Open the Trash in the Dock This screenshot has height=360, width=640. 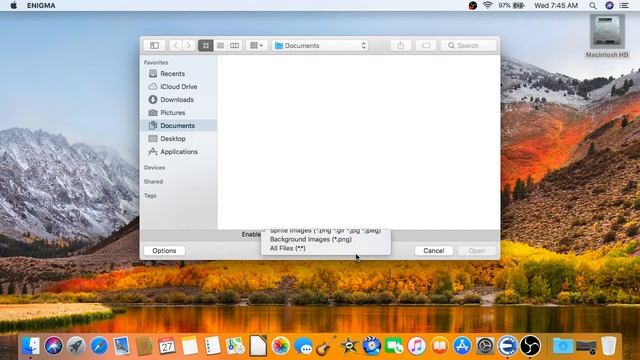(x=609, y=346)
